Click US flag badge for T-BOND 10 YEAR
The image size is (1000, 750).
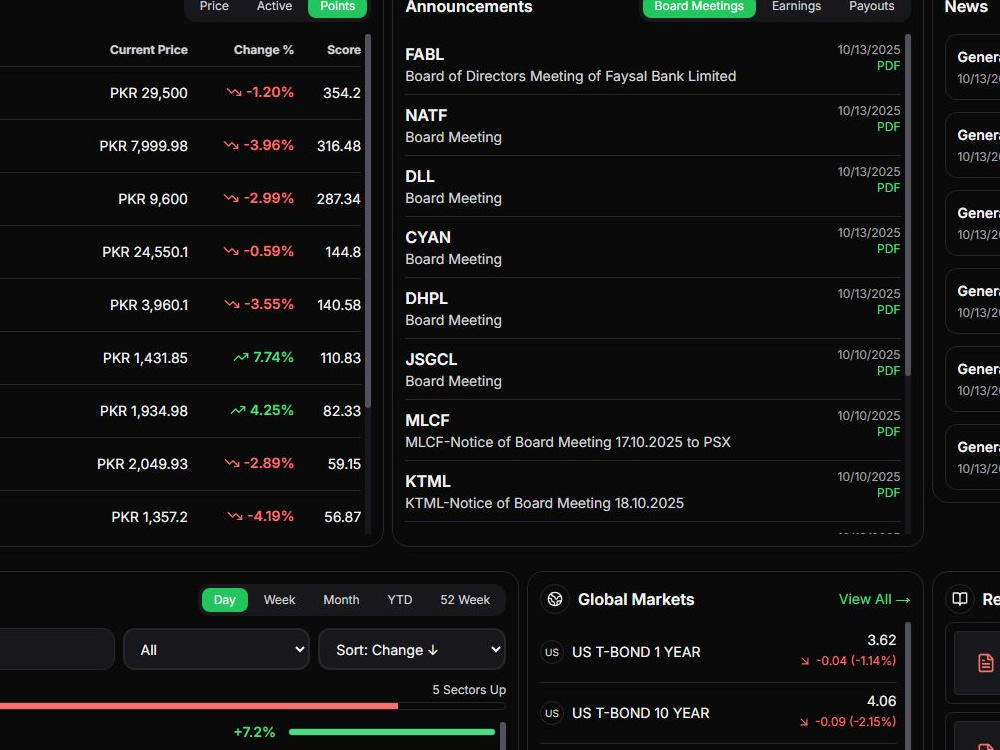click(x=552, y=713)
